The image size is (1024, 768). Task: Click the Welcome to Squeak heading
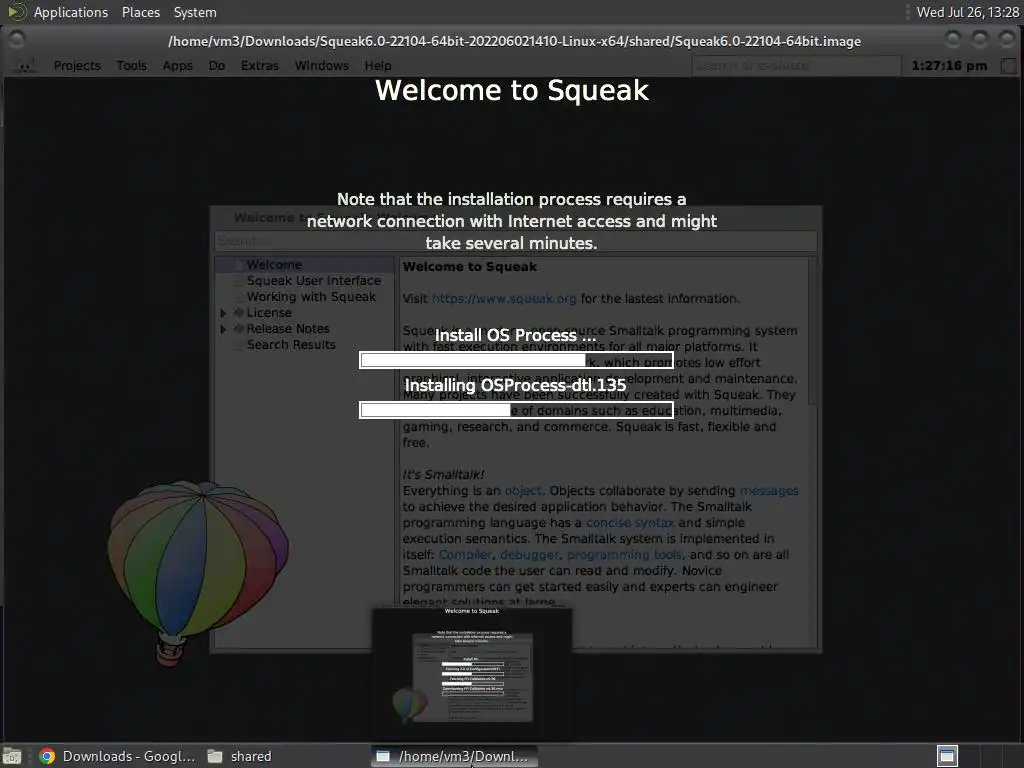512,90
